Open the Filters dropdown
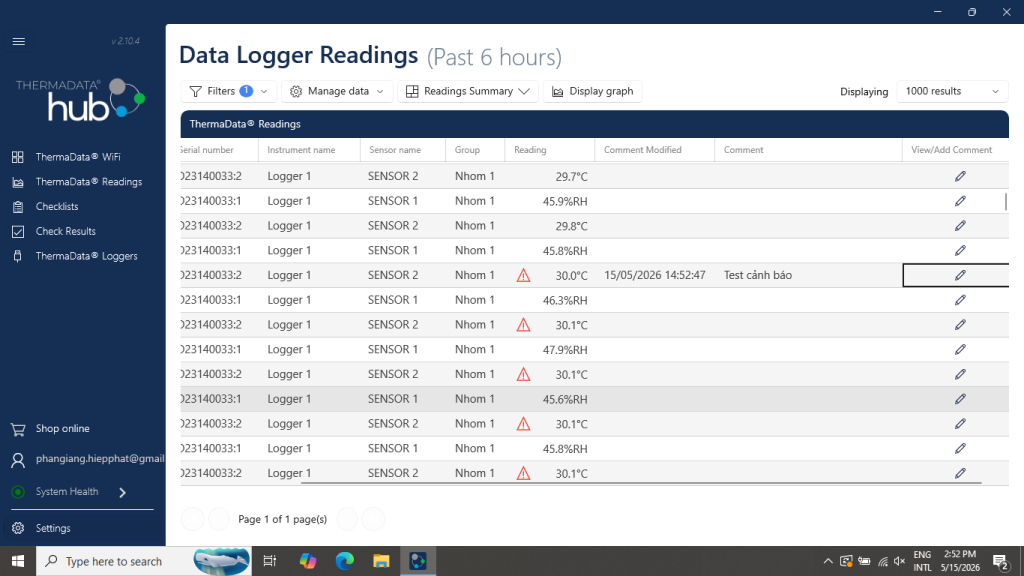 coord(229,91)
